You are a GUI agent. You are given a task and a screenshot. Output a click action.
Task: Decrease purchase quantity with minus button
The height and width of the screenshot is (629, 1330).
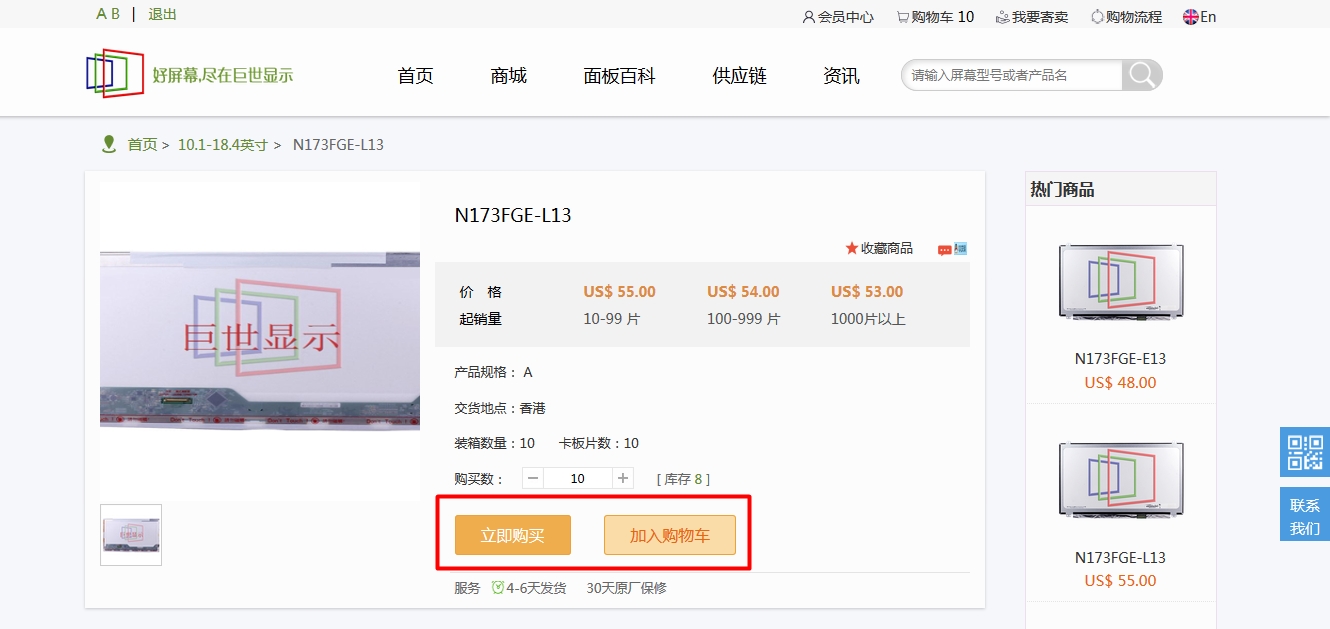[533, 478]
